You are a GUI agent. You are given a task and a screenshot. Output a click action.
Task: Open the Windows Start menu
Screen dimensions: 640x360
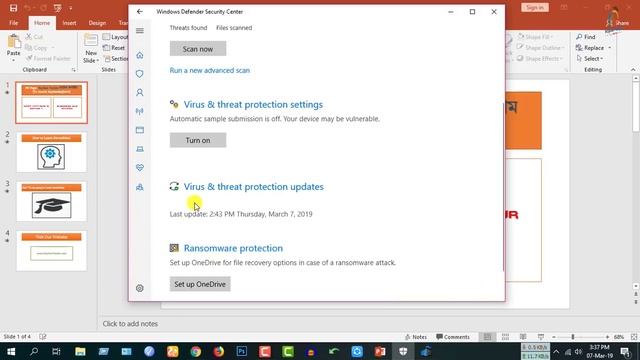(x=11, y=351)
